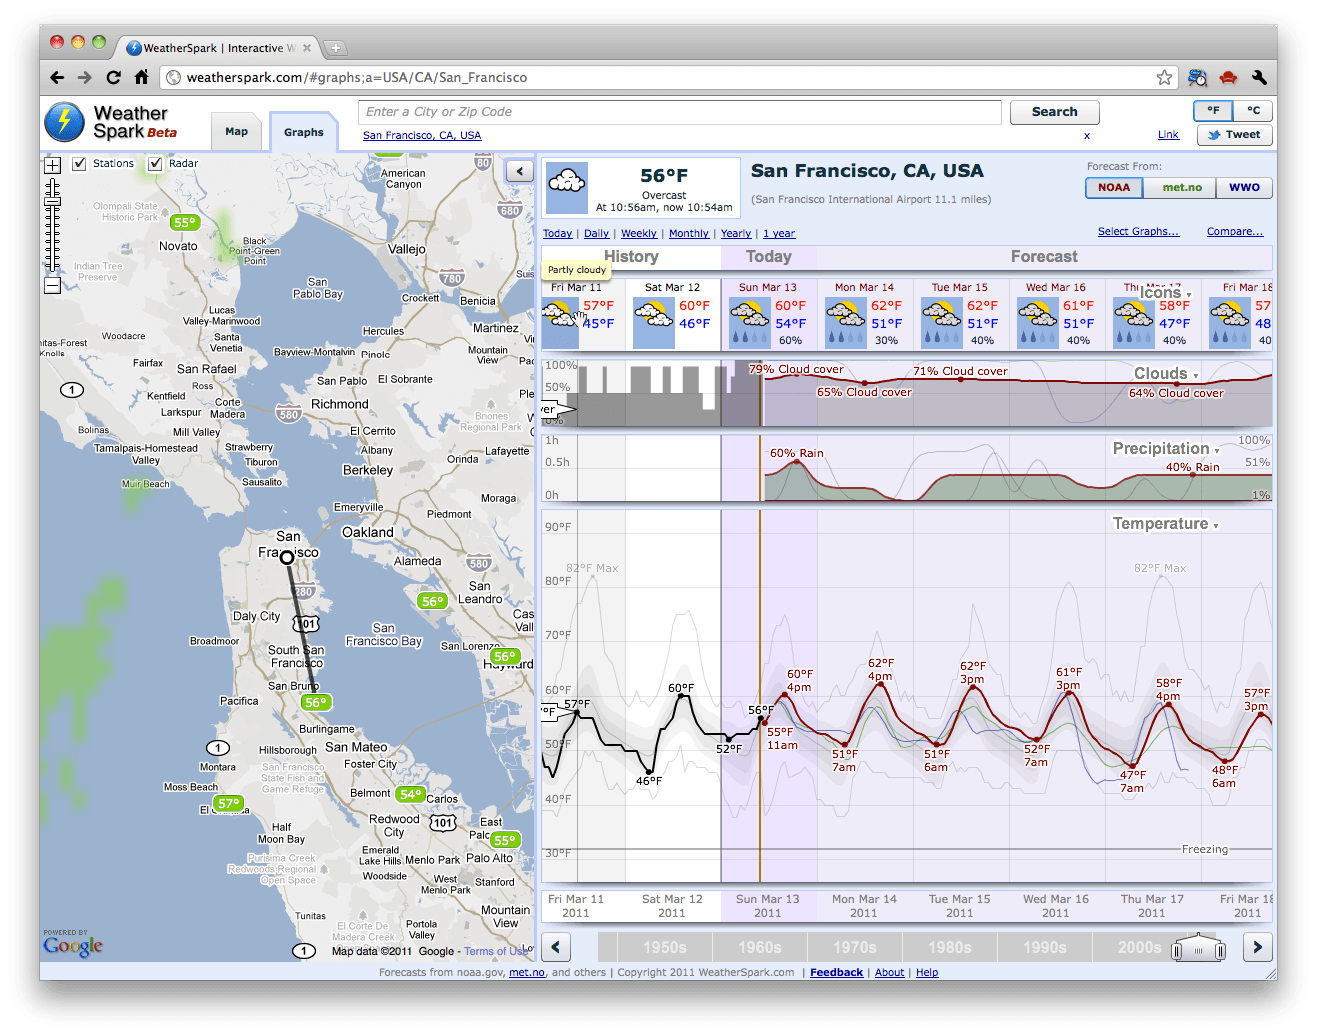Click the Search button
1317x1035 pixels.
(x=1054, y=111)
